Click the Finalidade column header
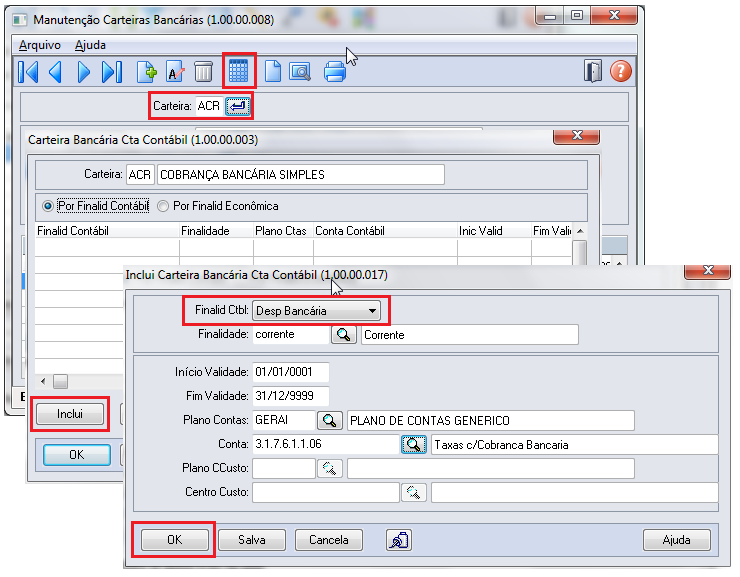Image resolution: width=740 pixels, height=577 pixels. [216, 231]
